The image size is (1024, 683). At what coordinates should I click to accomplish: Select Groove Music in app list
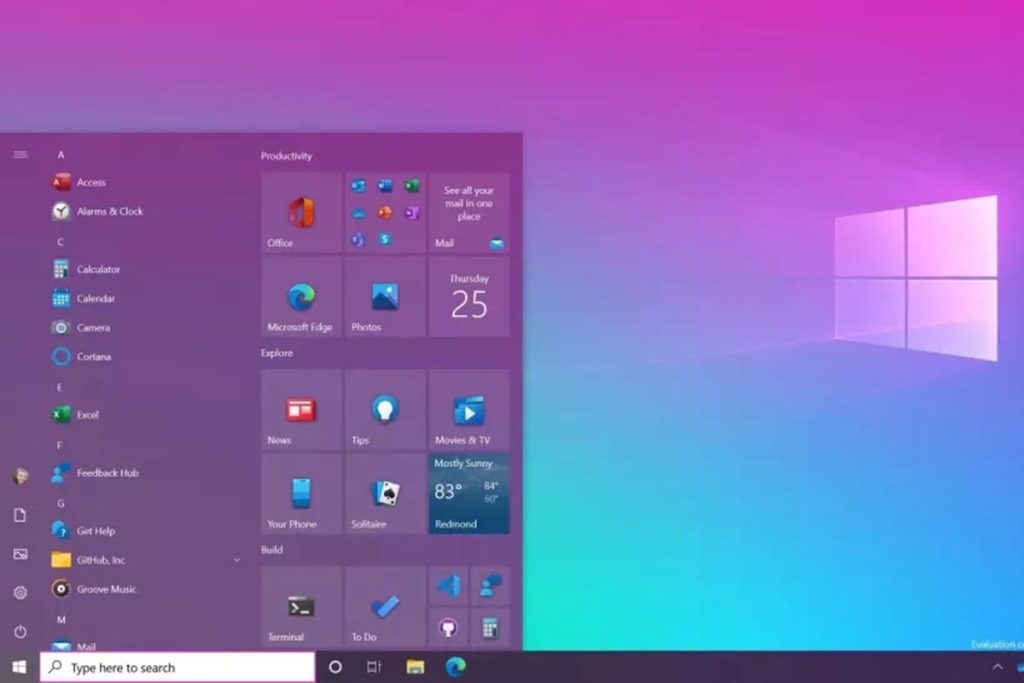point(106,589)
